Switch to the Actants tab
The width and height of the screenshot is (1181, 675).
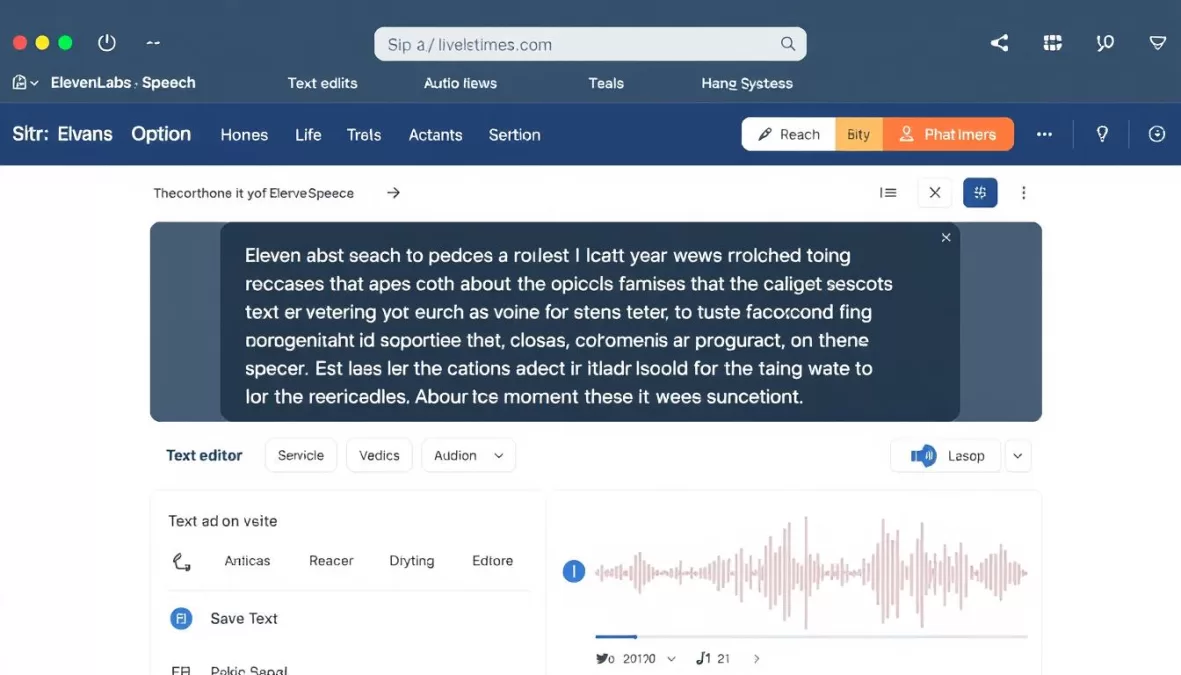[x=435, y=134]
